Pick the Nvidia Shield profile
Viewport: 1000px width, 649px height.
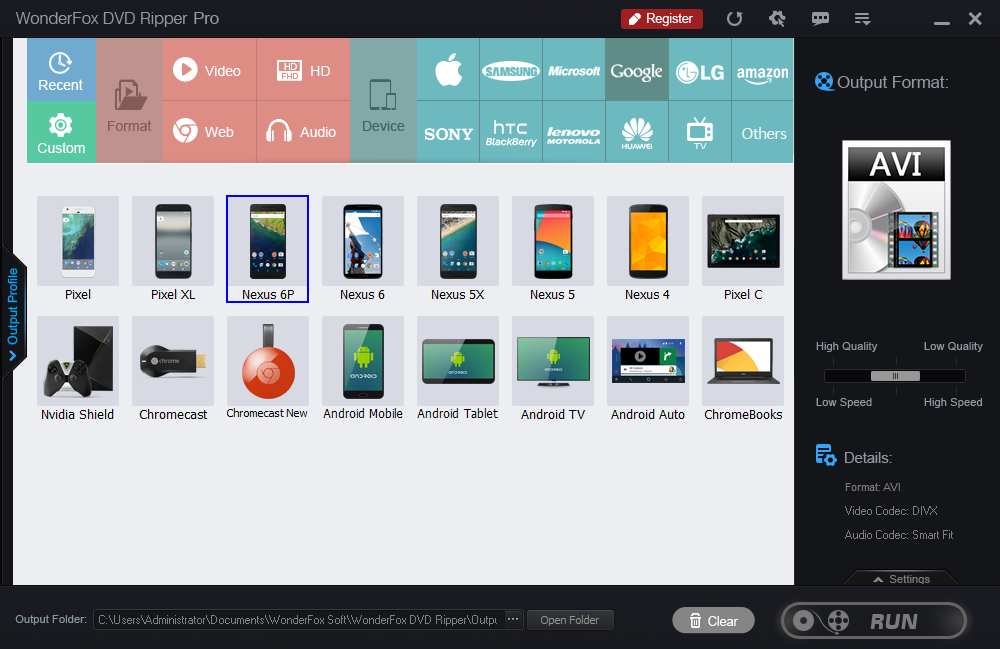click(78, 369)
